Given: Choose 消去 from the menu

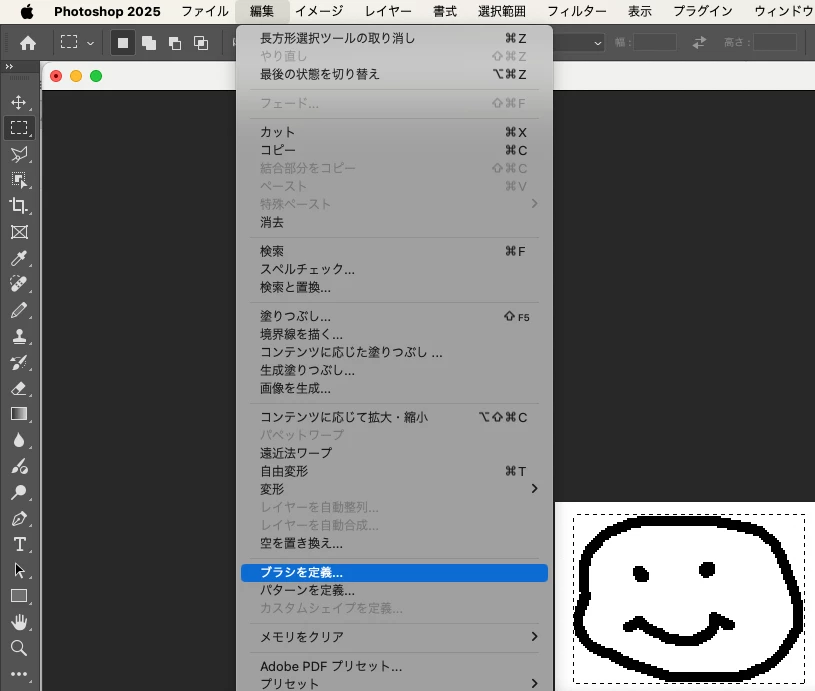Looking at the screenshot, I should (x=394, y=223).
